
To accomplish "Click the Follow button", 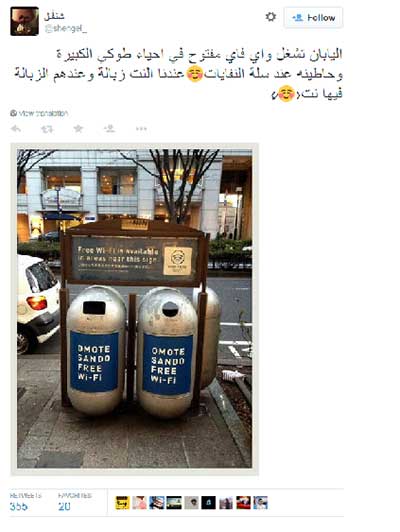I will [313, 18].
